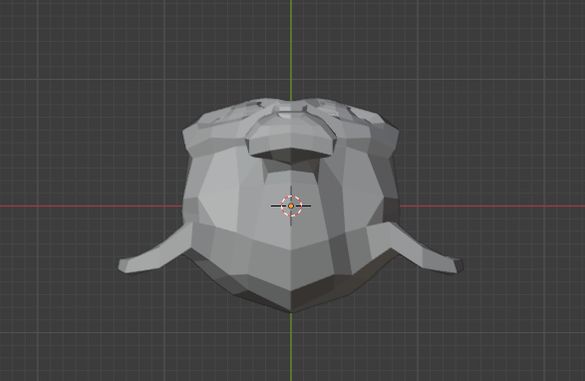Click the tip of the left flipper
The image size is (585, 381).
pos(124,265)
